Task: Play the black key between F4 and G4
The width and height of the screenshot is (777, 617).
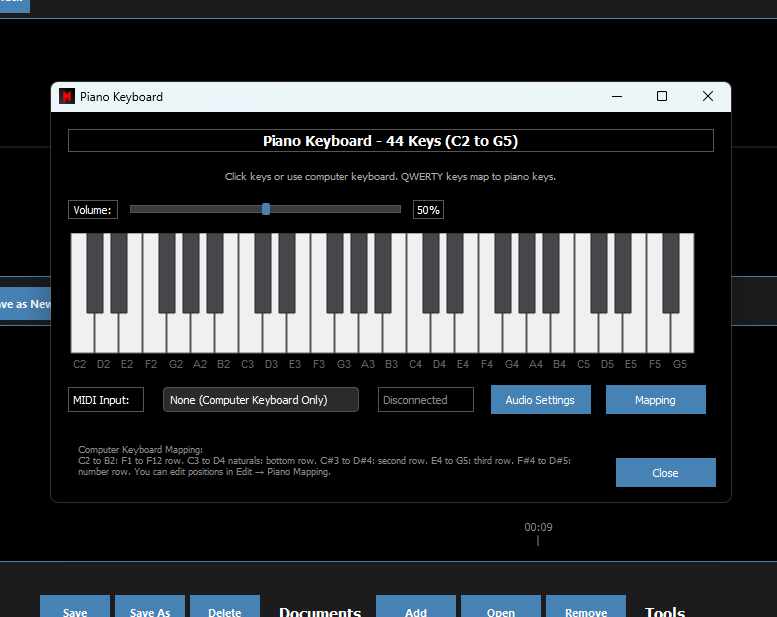Action: [x=502, y=272]
